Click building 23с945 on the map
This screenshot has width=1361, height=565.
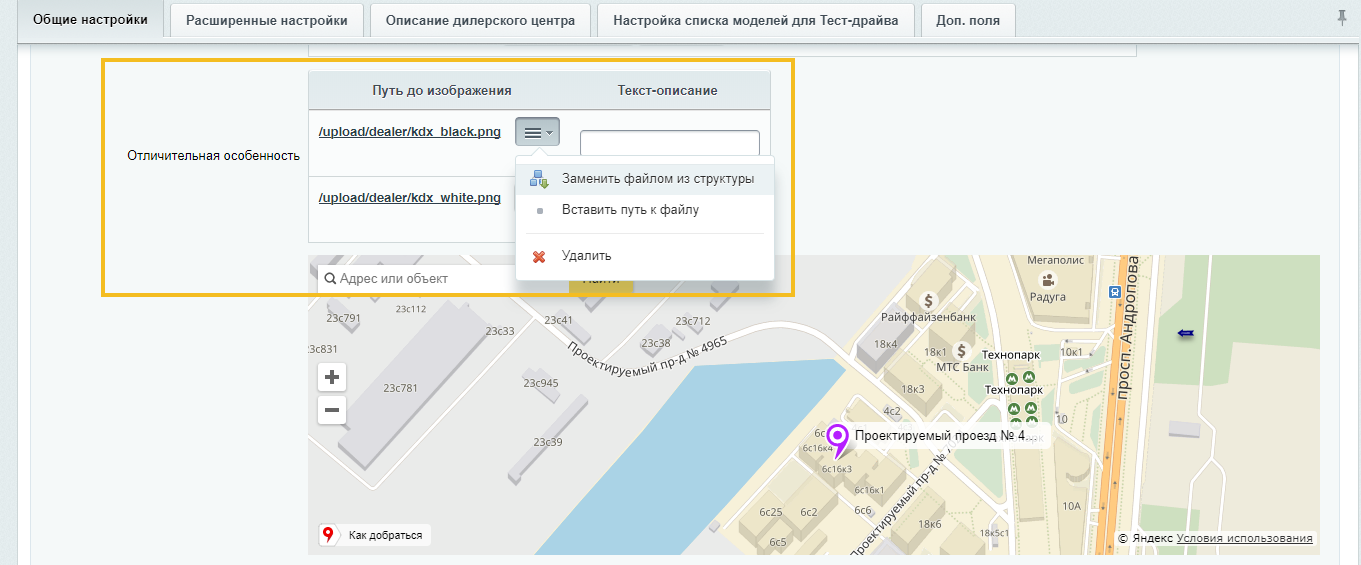click(x=541, y=383)
